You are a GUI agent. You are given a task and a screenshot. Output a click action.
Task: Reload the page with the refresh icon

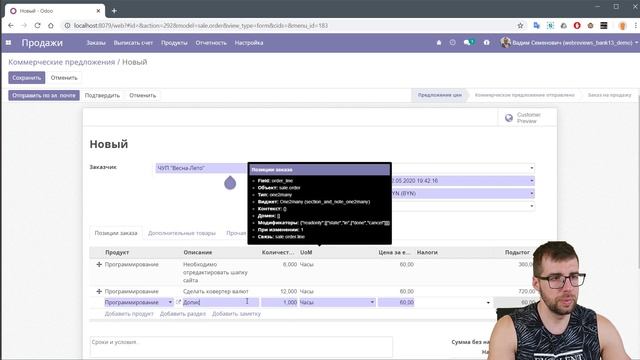point(38,25)
